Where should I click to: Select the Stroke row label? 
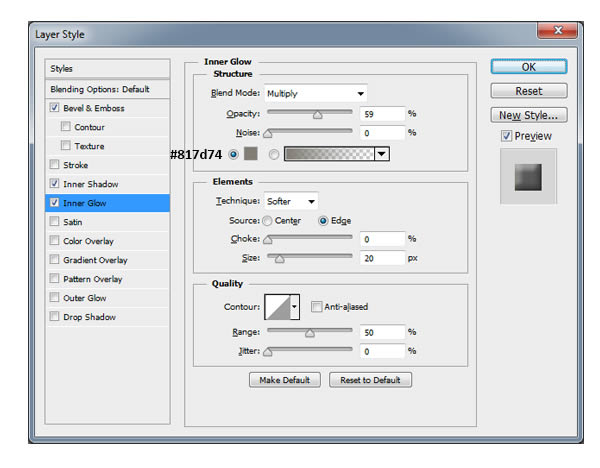[76, 165]
